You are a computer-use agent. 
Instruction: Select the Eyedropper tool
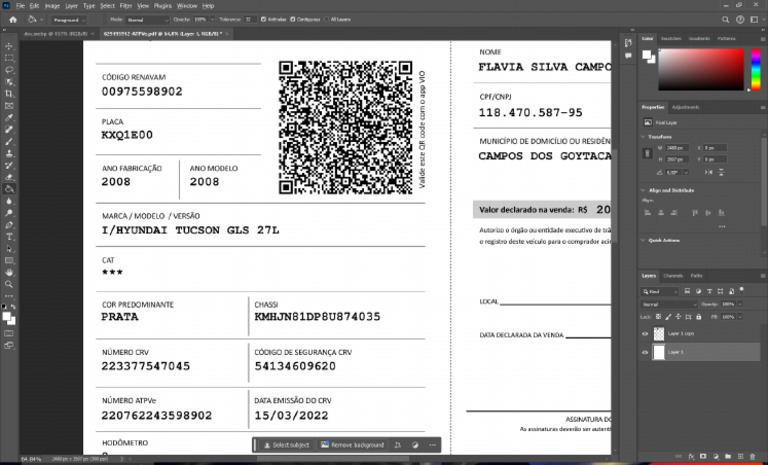9,118
